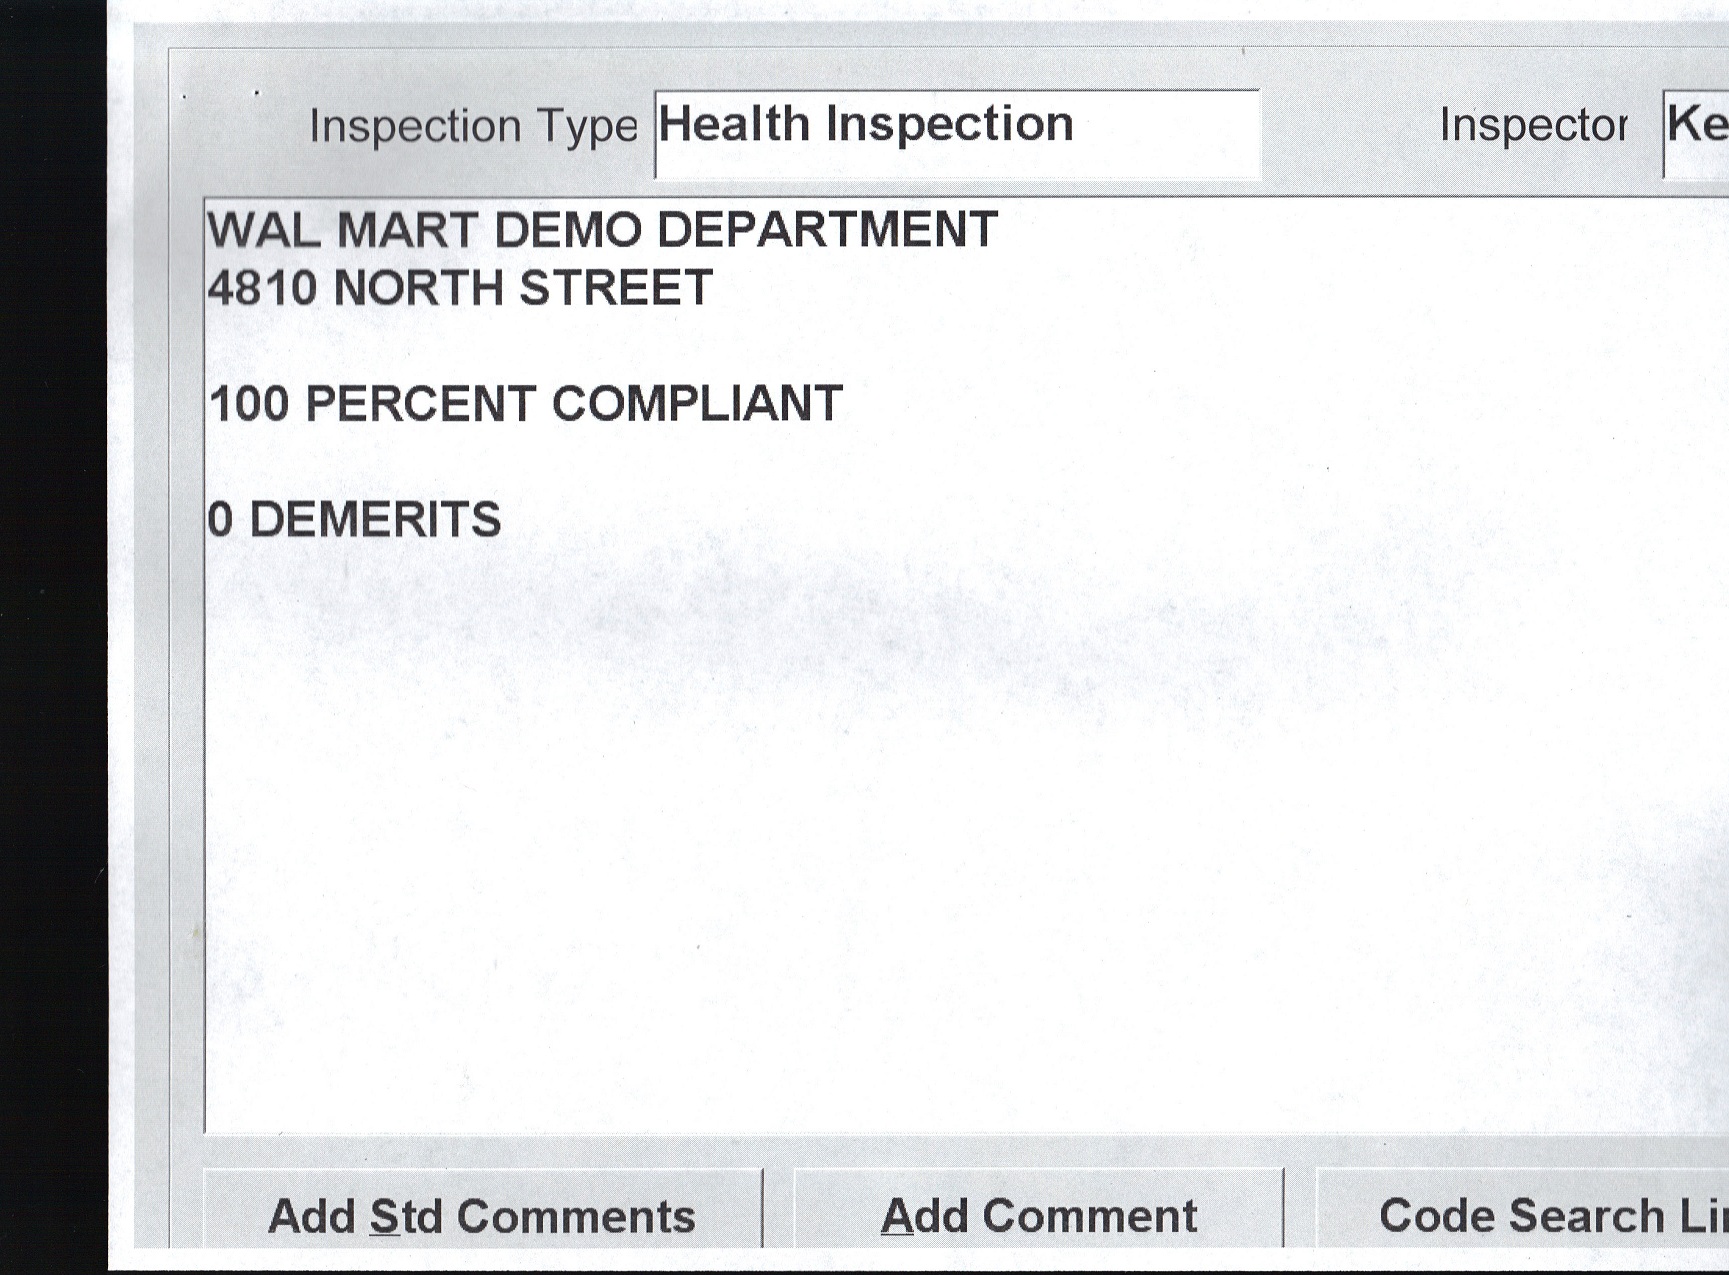Image resolution: width=1729 pixels, height=1275 pixels.
Task: Place cursor on the word PERCENT
Action: [x=420, y=405]
